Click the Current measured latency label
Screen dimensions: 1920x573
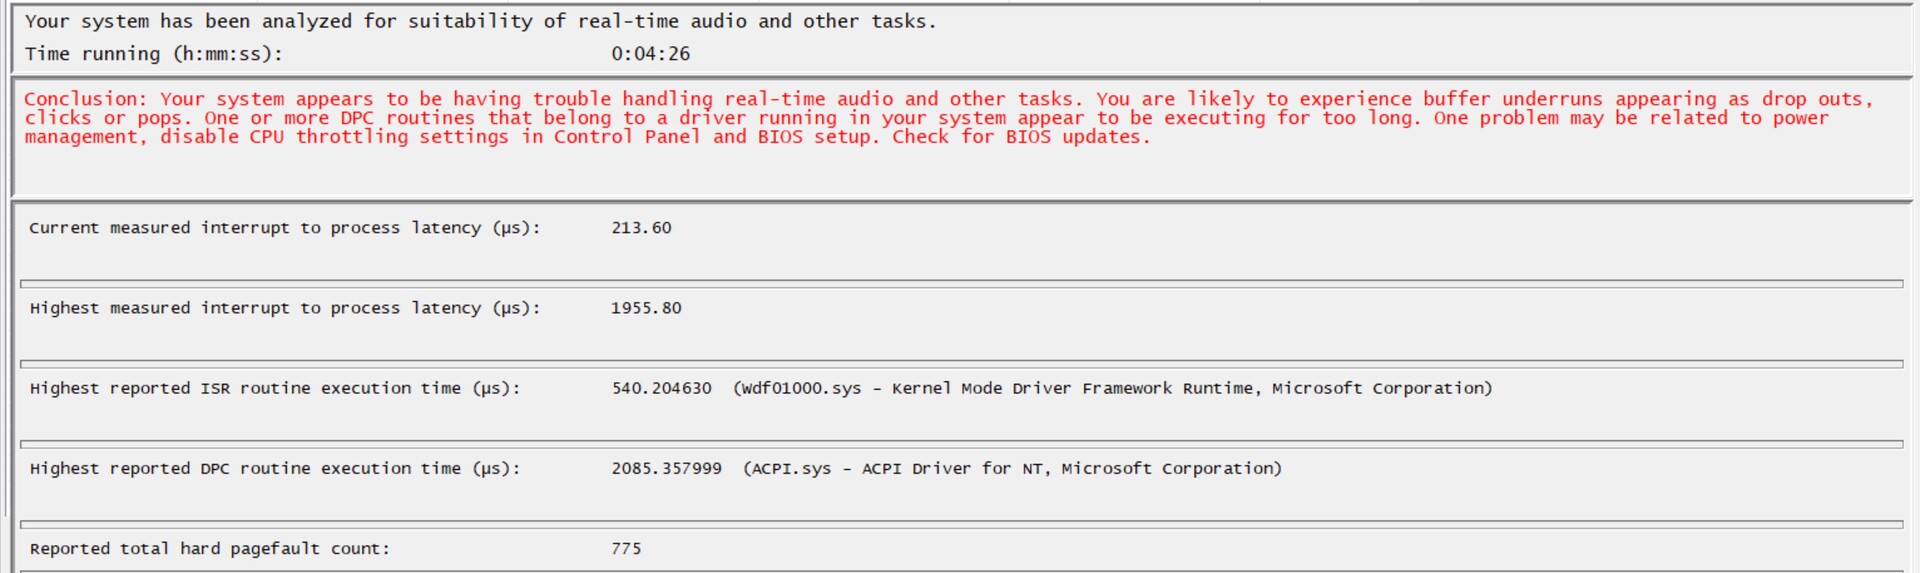284,228
